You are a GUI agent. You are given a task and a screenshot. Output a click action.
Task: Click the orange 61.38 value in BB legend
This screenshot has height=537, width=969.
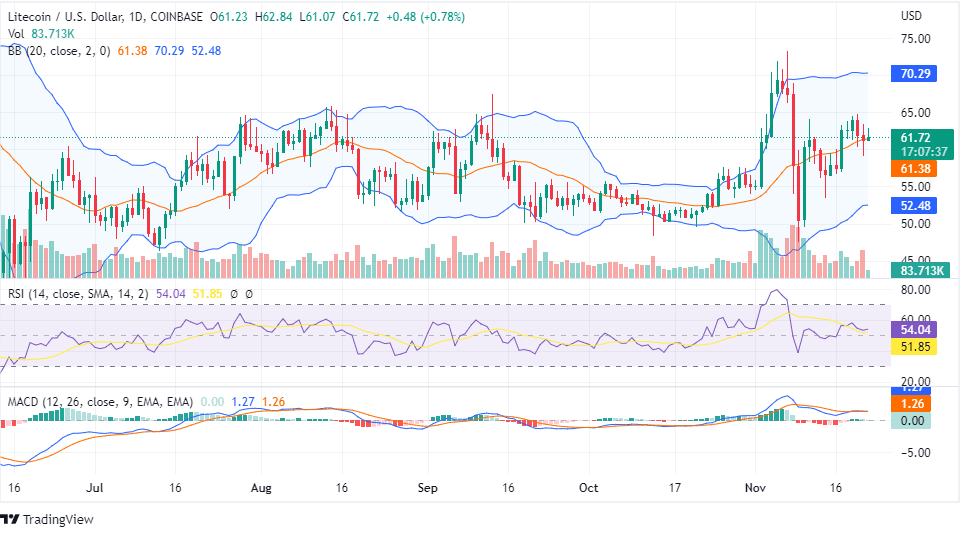pyautogui.click(x=132, y=51)
